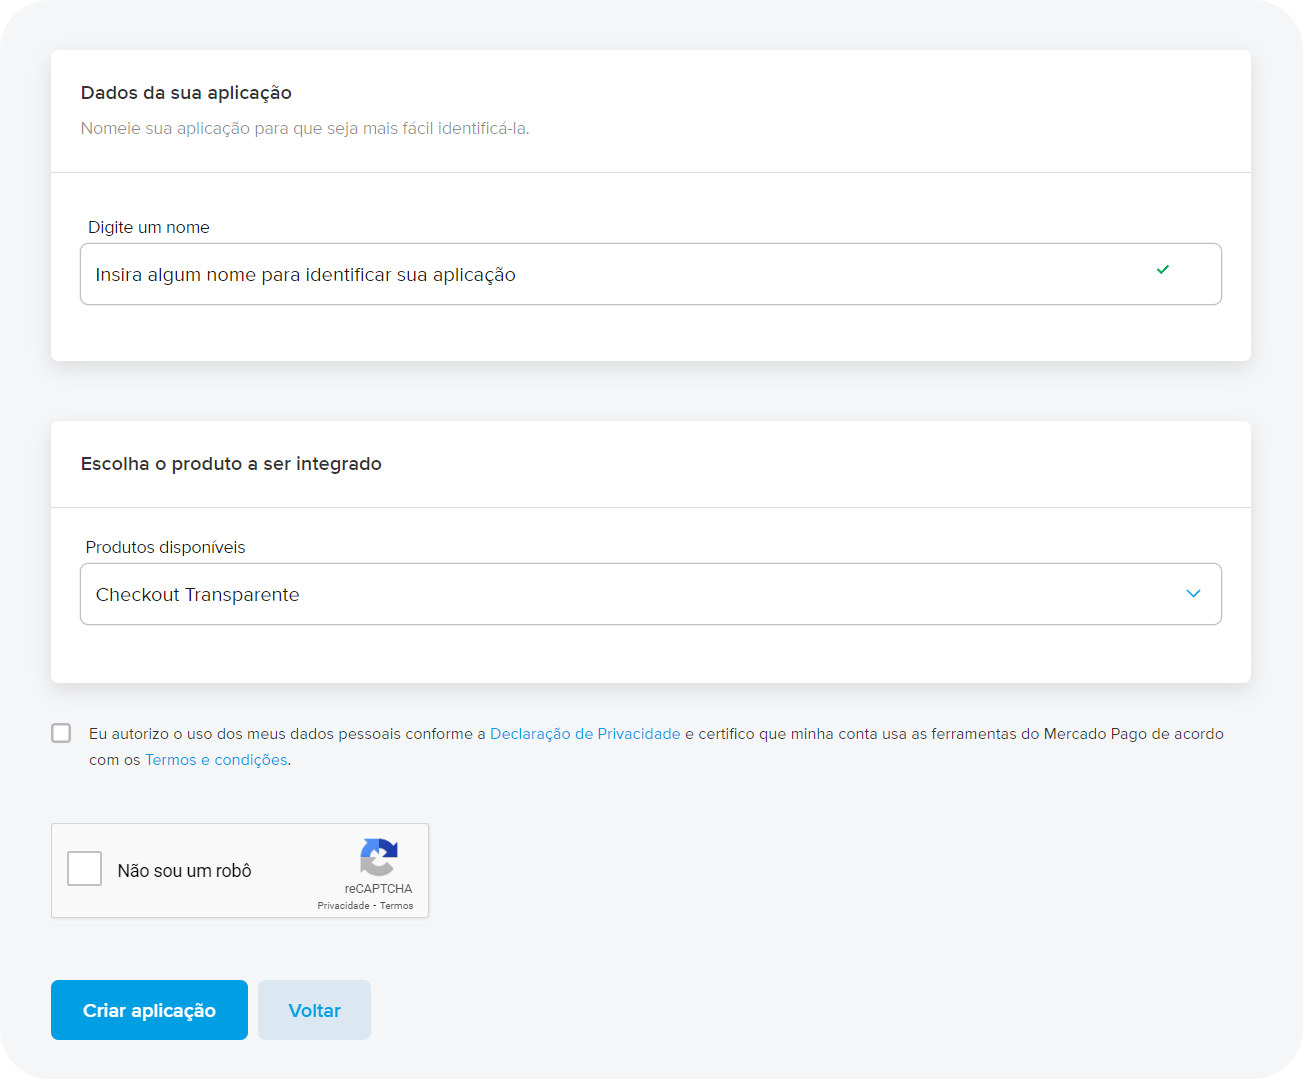Click the Criar aplicação button
1303x1079 pixels.
149,1010
